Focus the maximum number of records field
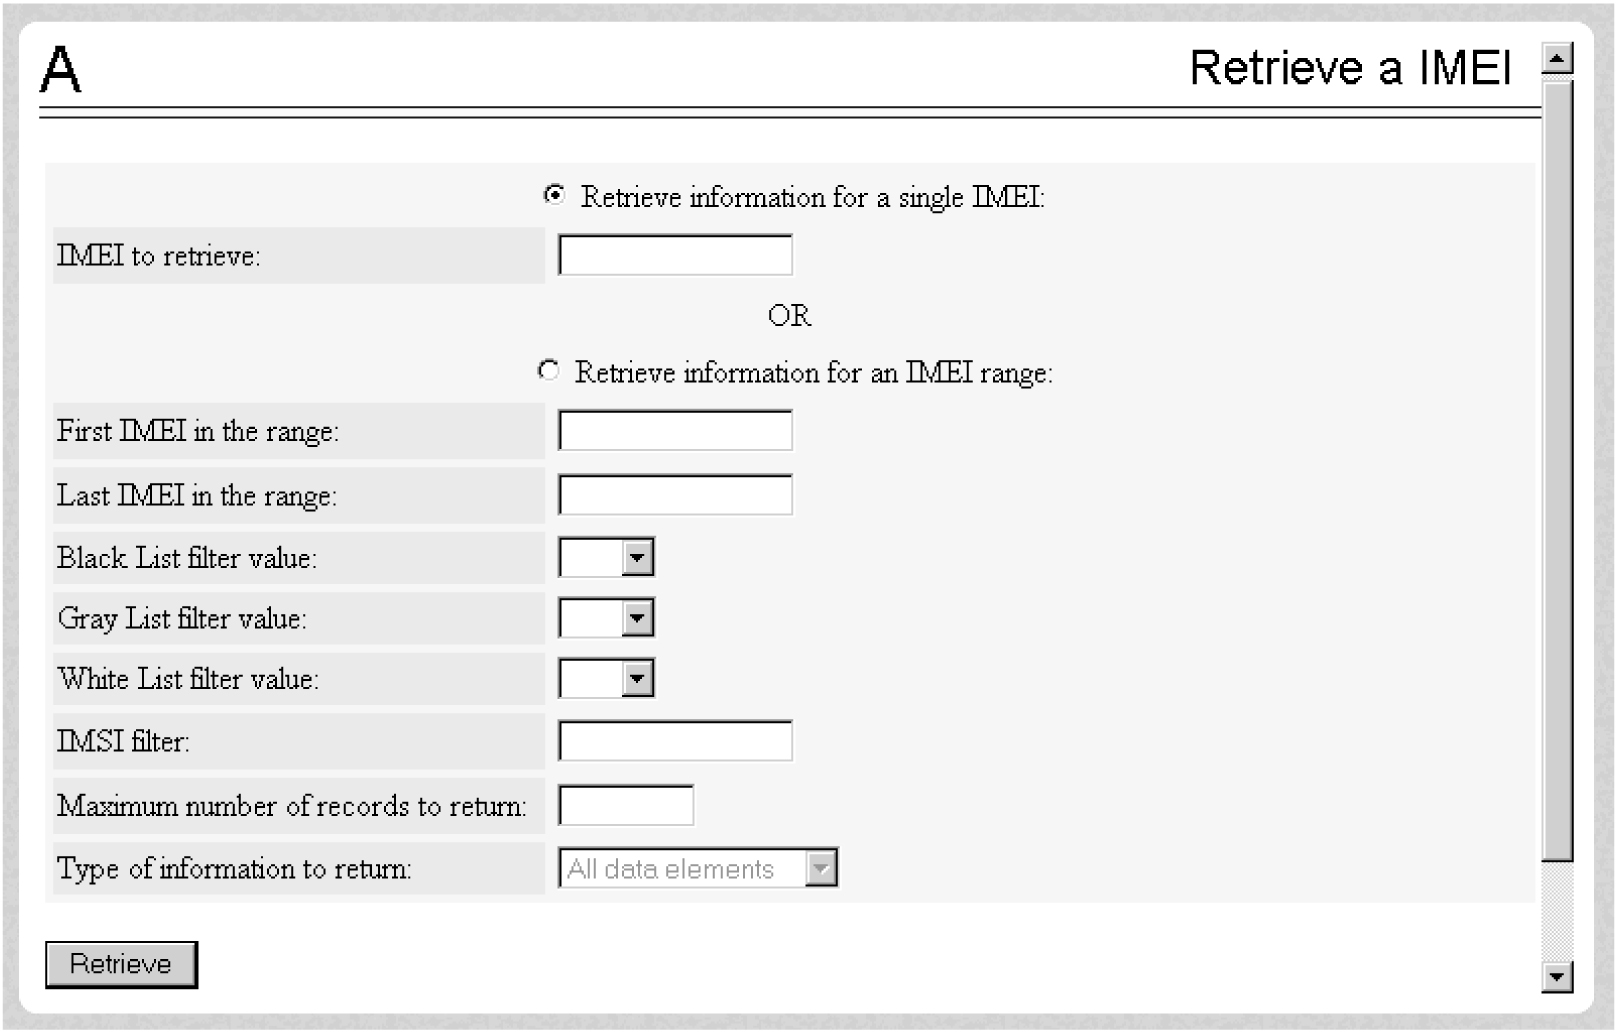 [626, 806]
